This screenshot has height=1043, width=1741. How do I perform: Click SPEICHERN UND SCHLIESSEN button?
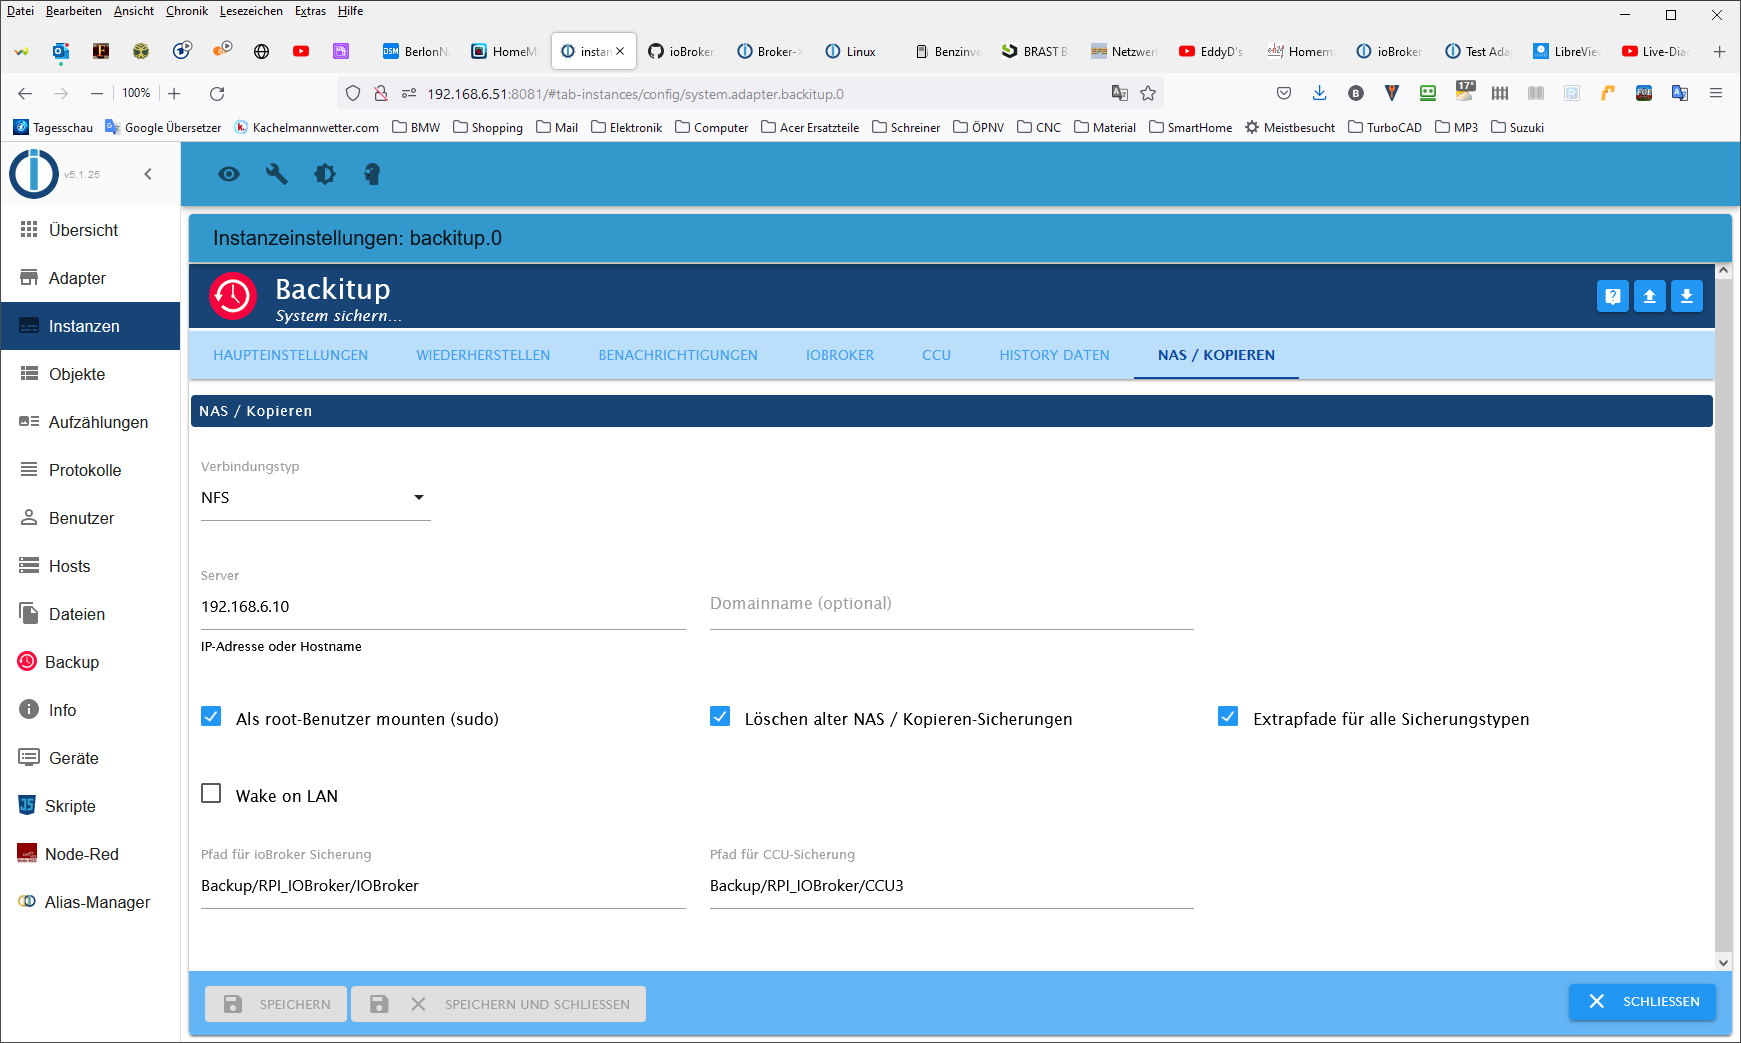pos(498,1004)
